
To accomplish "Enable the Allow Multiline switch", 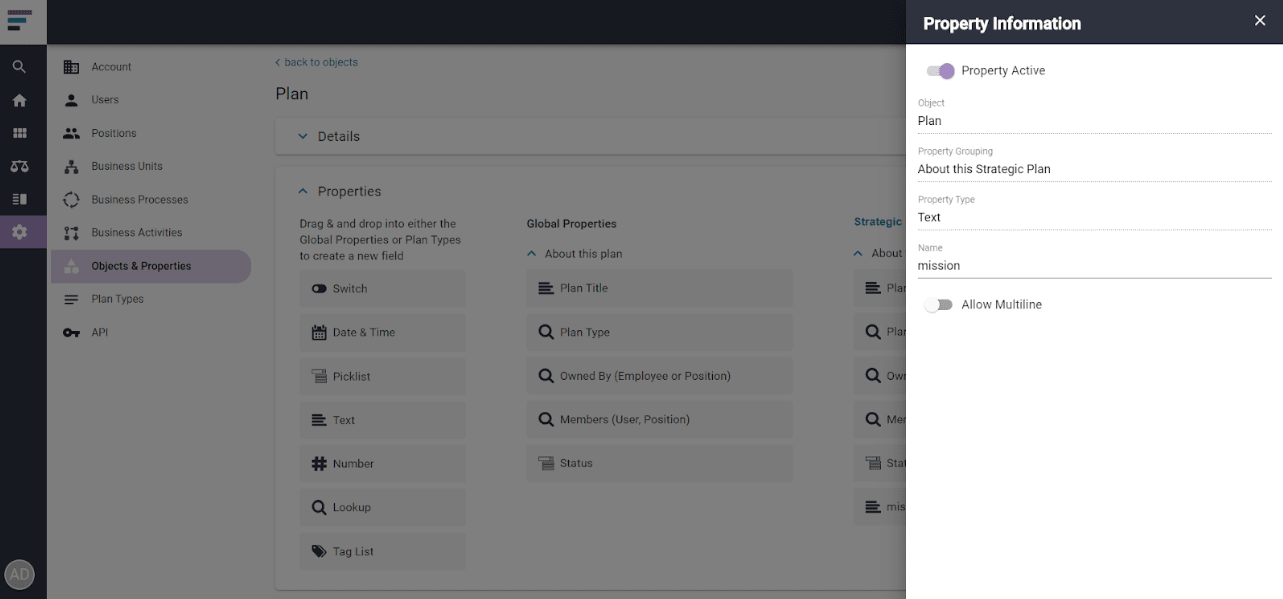I will (938, 305).
